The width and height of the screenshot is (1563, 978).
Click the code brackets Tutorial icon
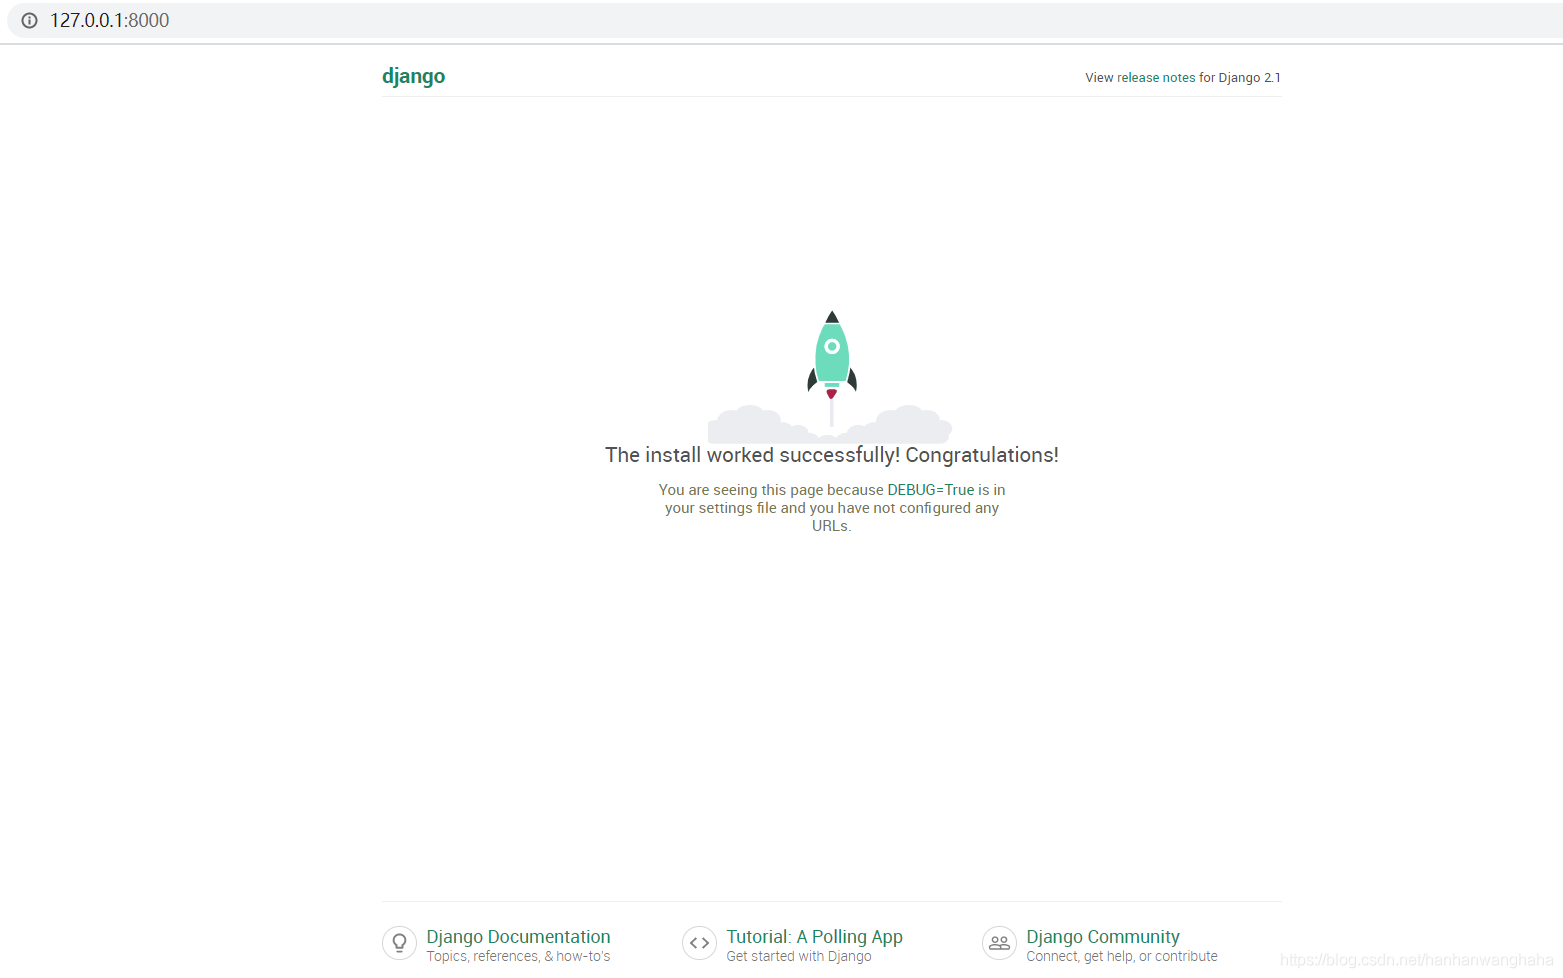tap(699, 943)
